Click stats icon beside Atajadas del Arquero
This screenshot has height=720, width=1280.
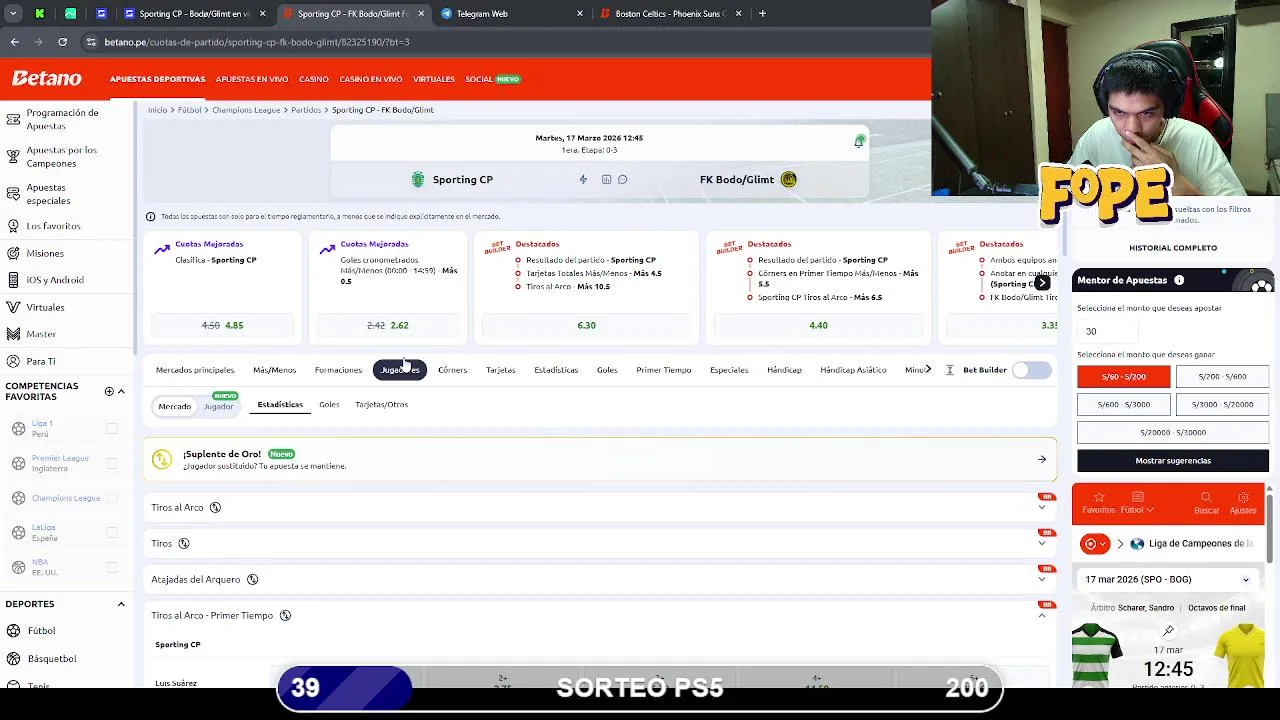pyautogui.click(x=252, y=579)
